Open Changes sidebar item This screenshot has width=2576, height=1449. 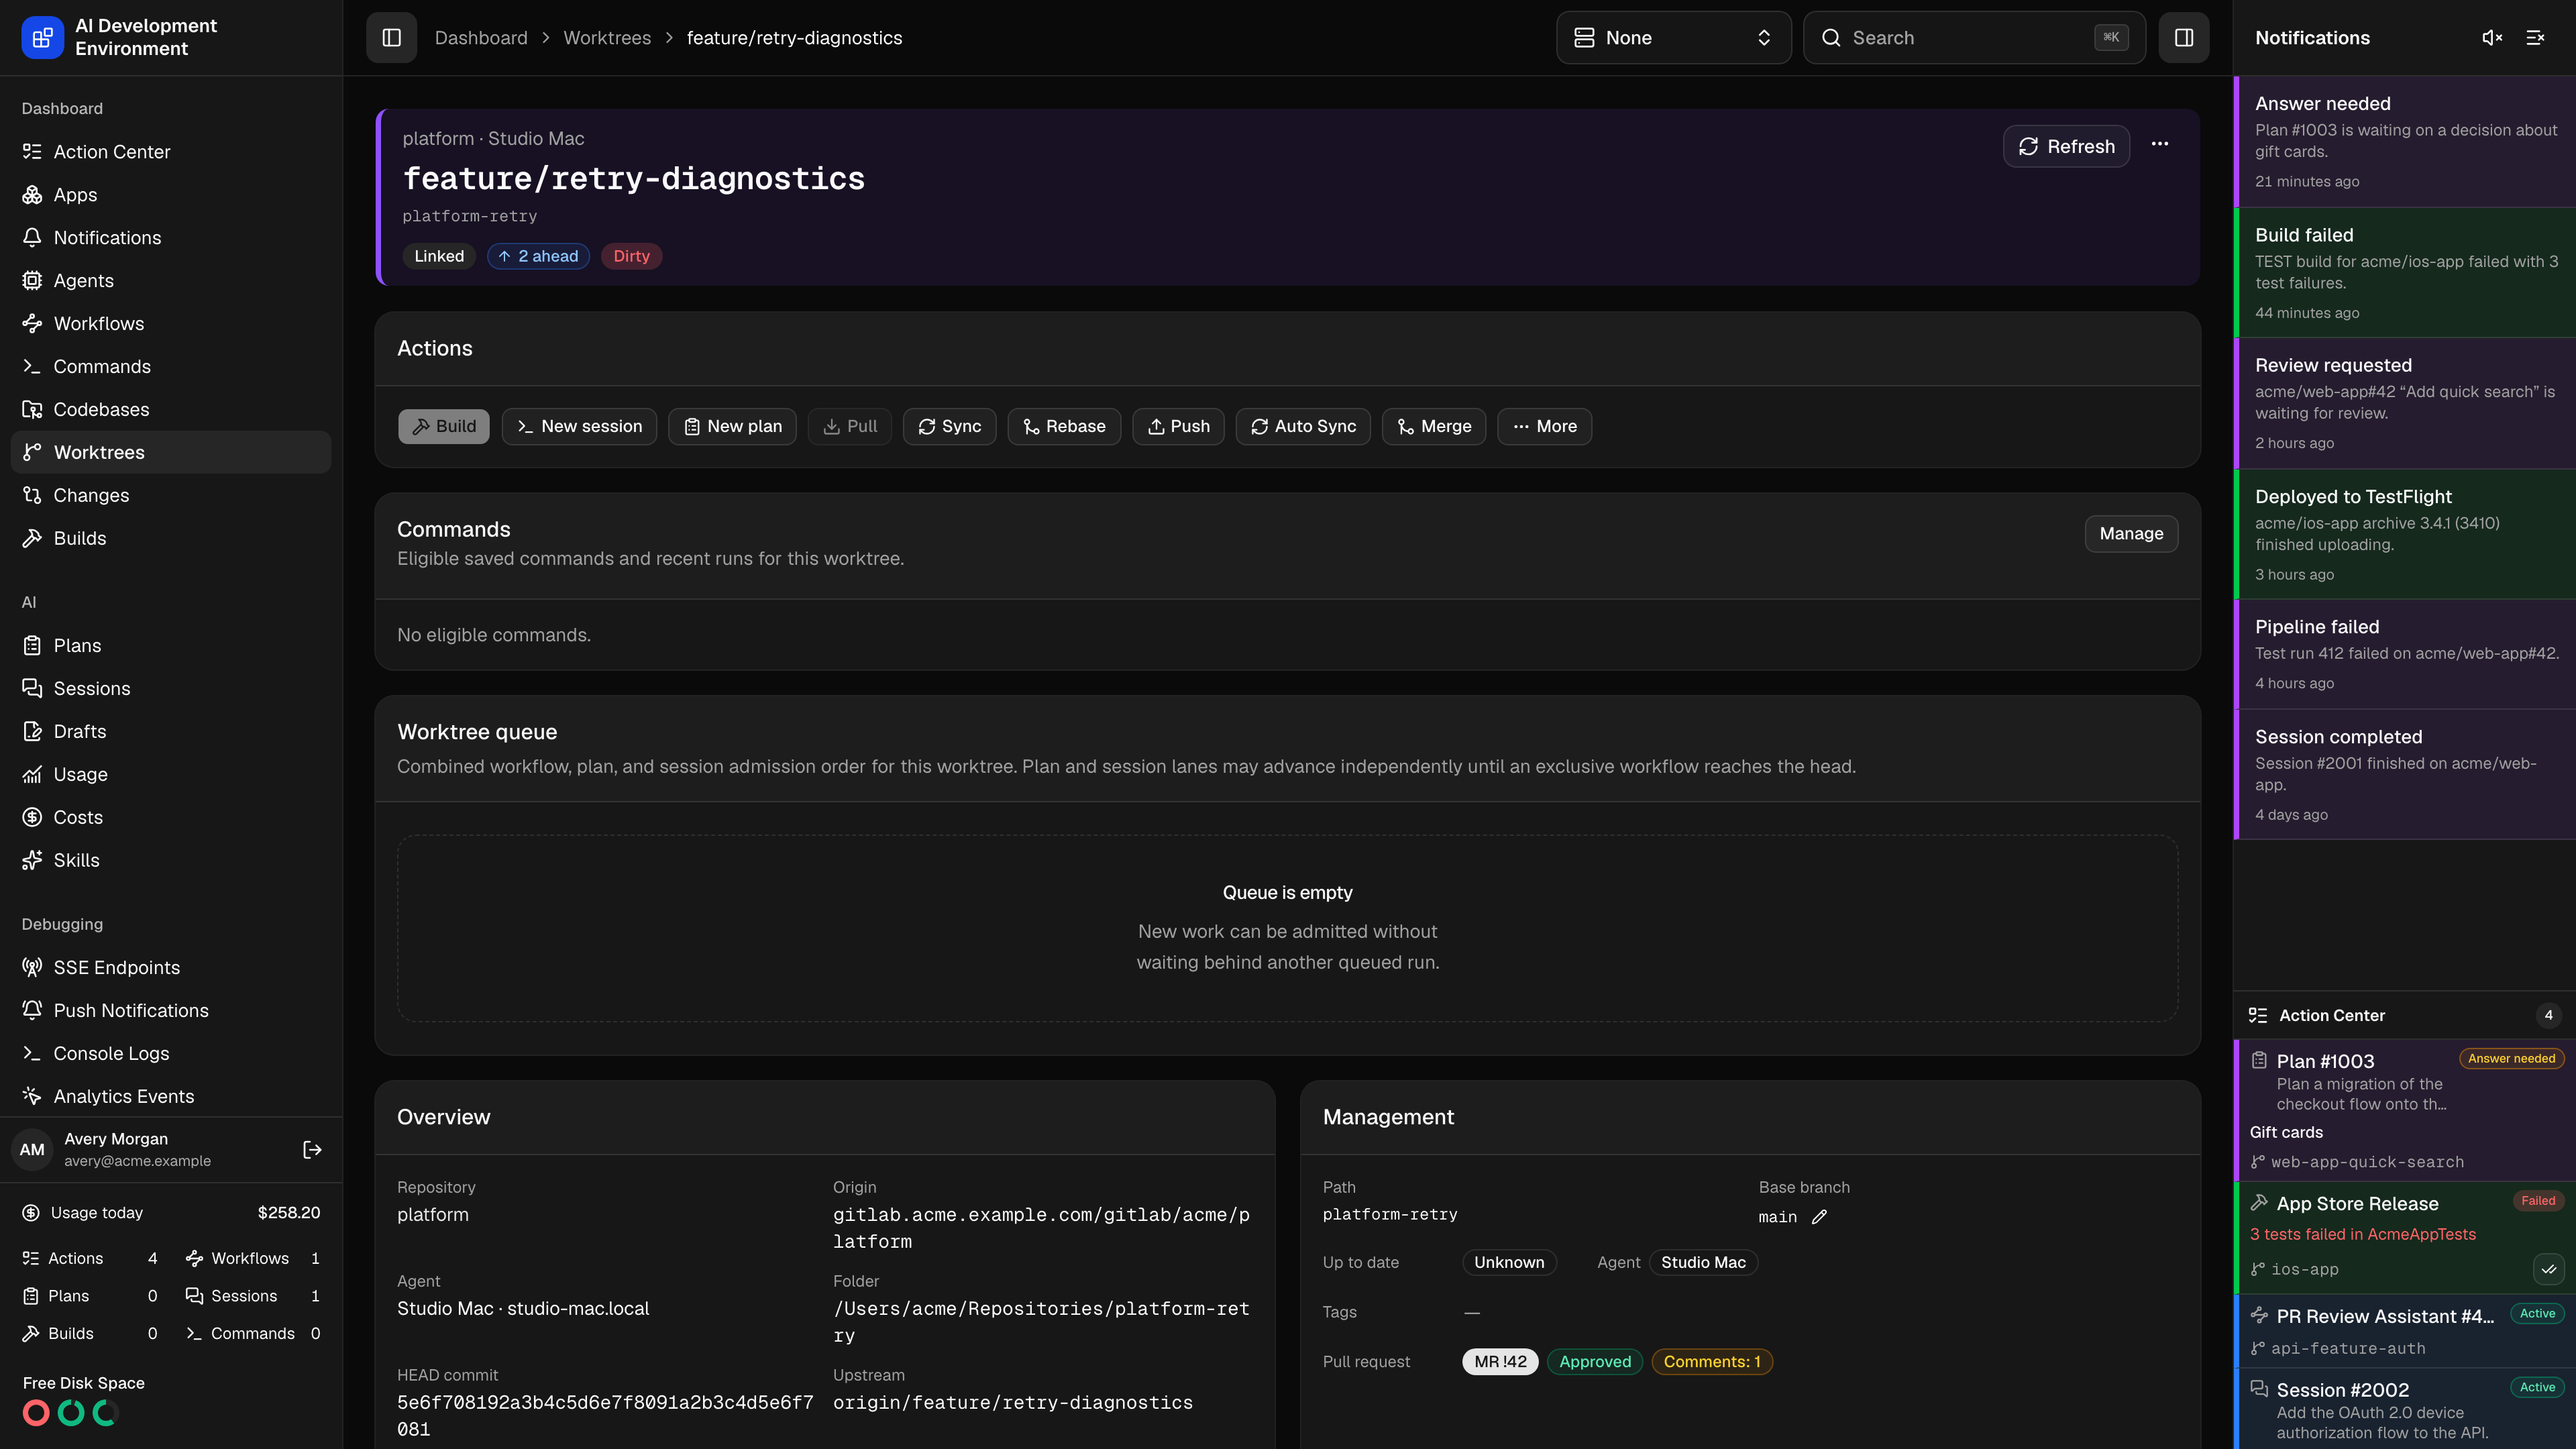171,496
